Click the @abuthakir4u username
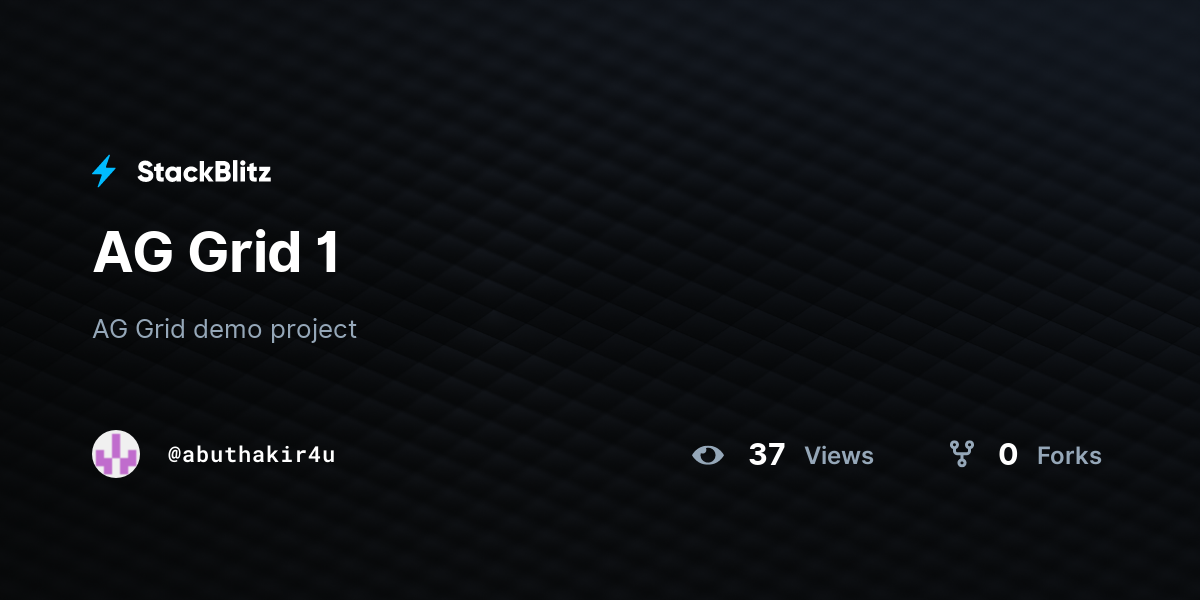The width and height of the screenshot is (1200, 600). (x=251, y=454)
